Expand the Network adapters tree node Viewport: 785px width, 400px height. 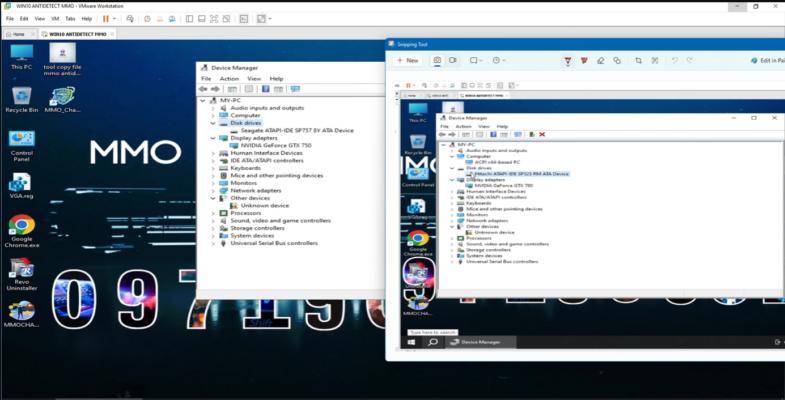(212, 190)
